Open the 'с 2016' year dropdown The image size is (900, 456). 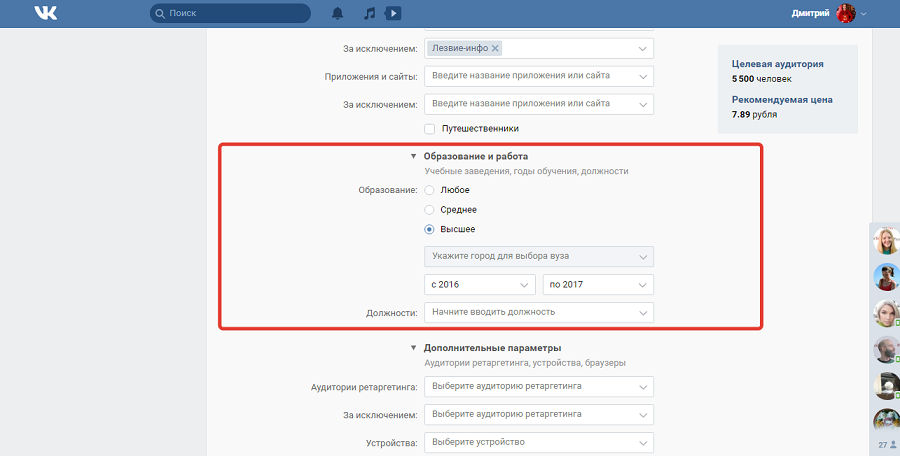(x=480, y=284)
